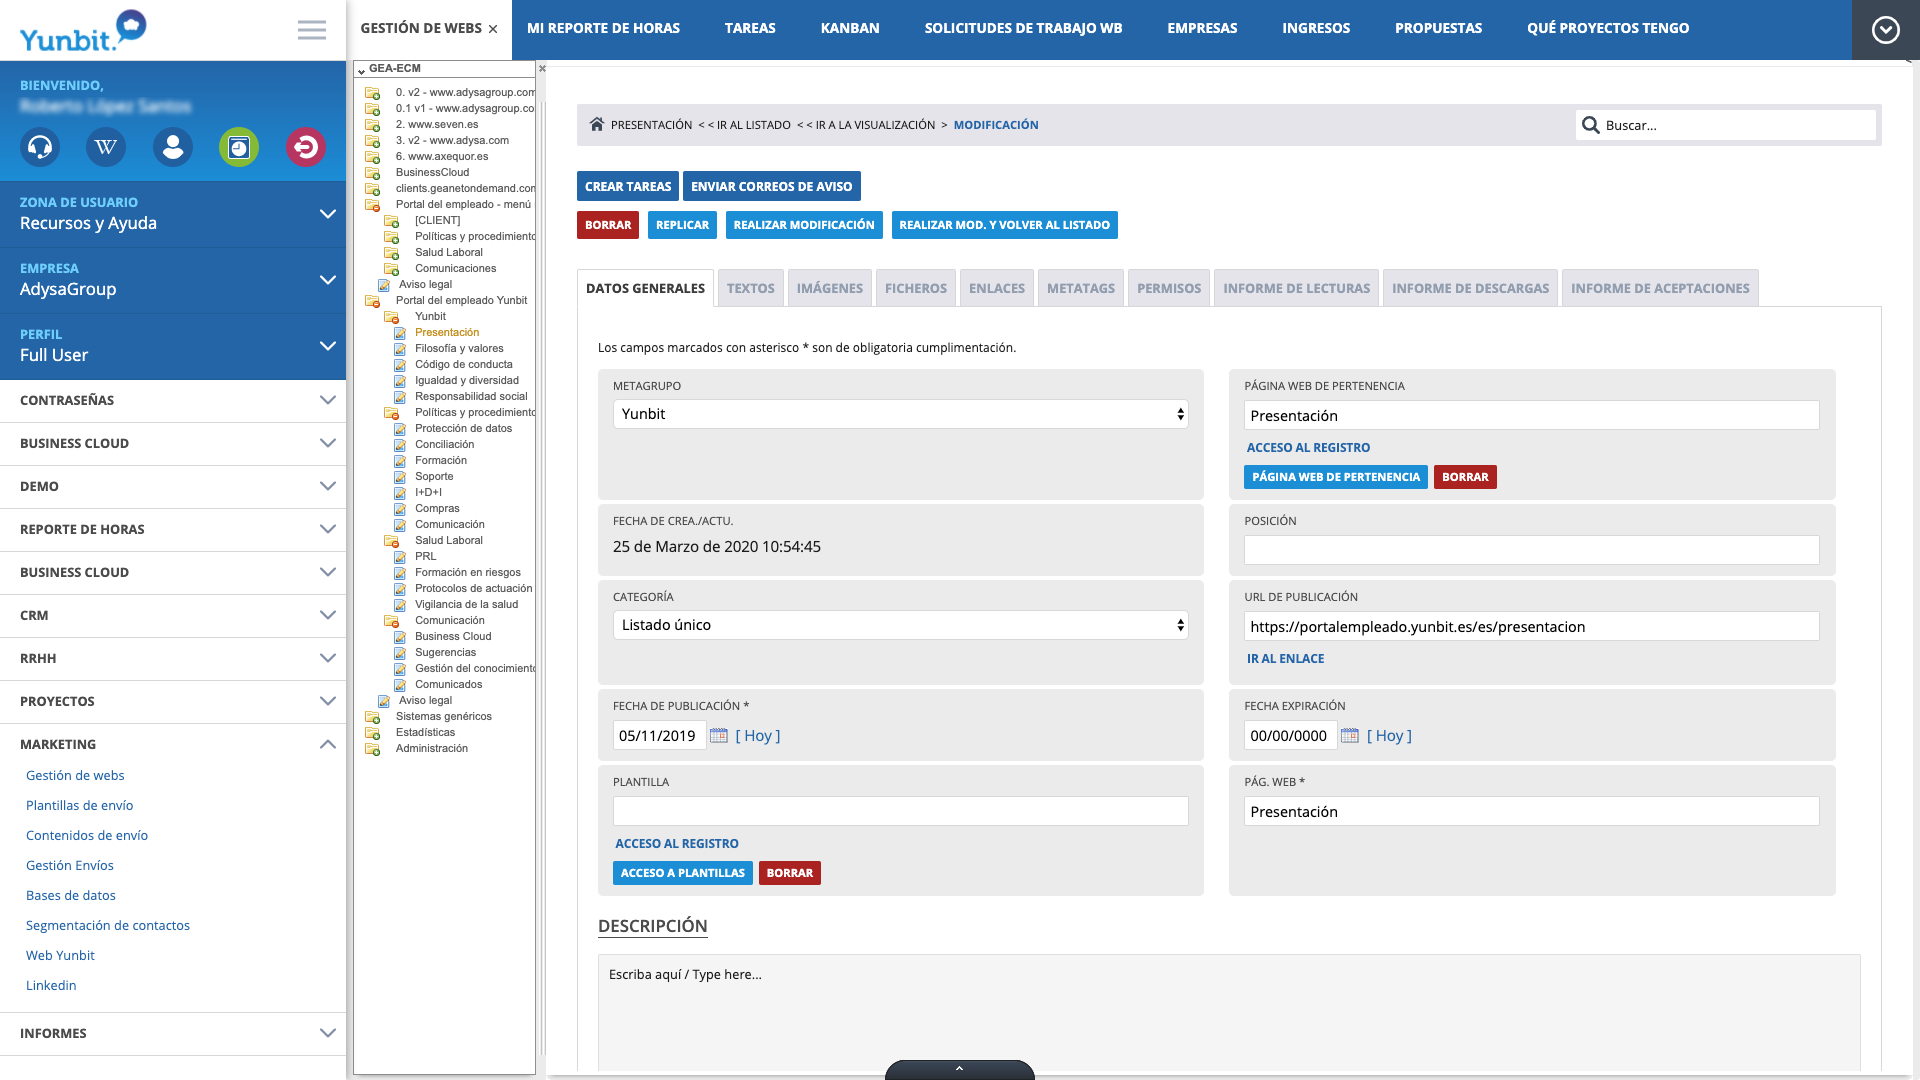The width and height of the screenshot is (1920, 1080).
Task: Select Filosofía y valores in tree
Action: [x=459, y=349]
